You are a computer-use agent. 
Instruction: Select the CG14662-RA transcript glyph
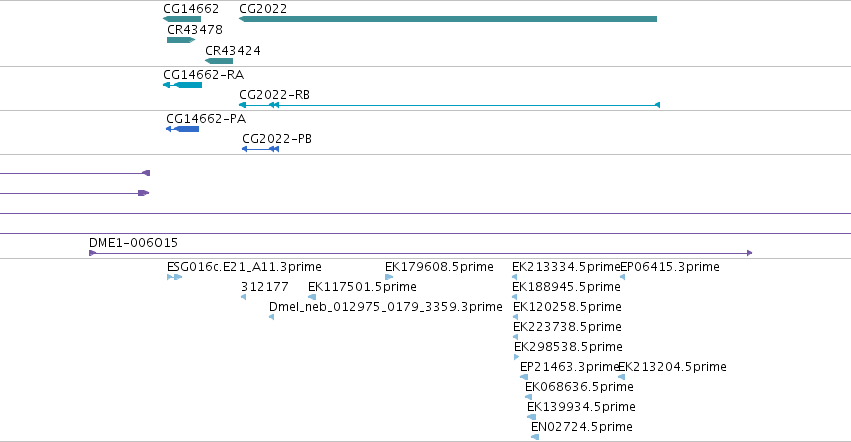[182, 85]
